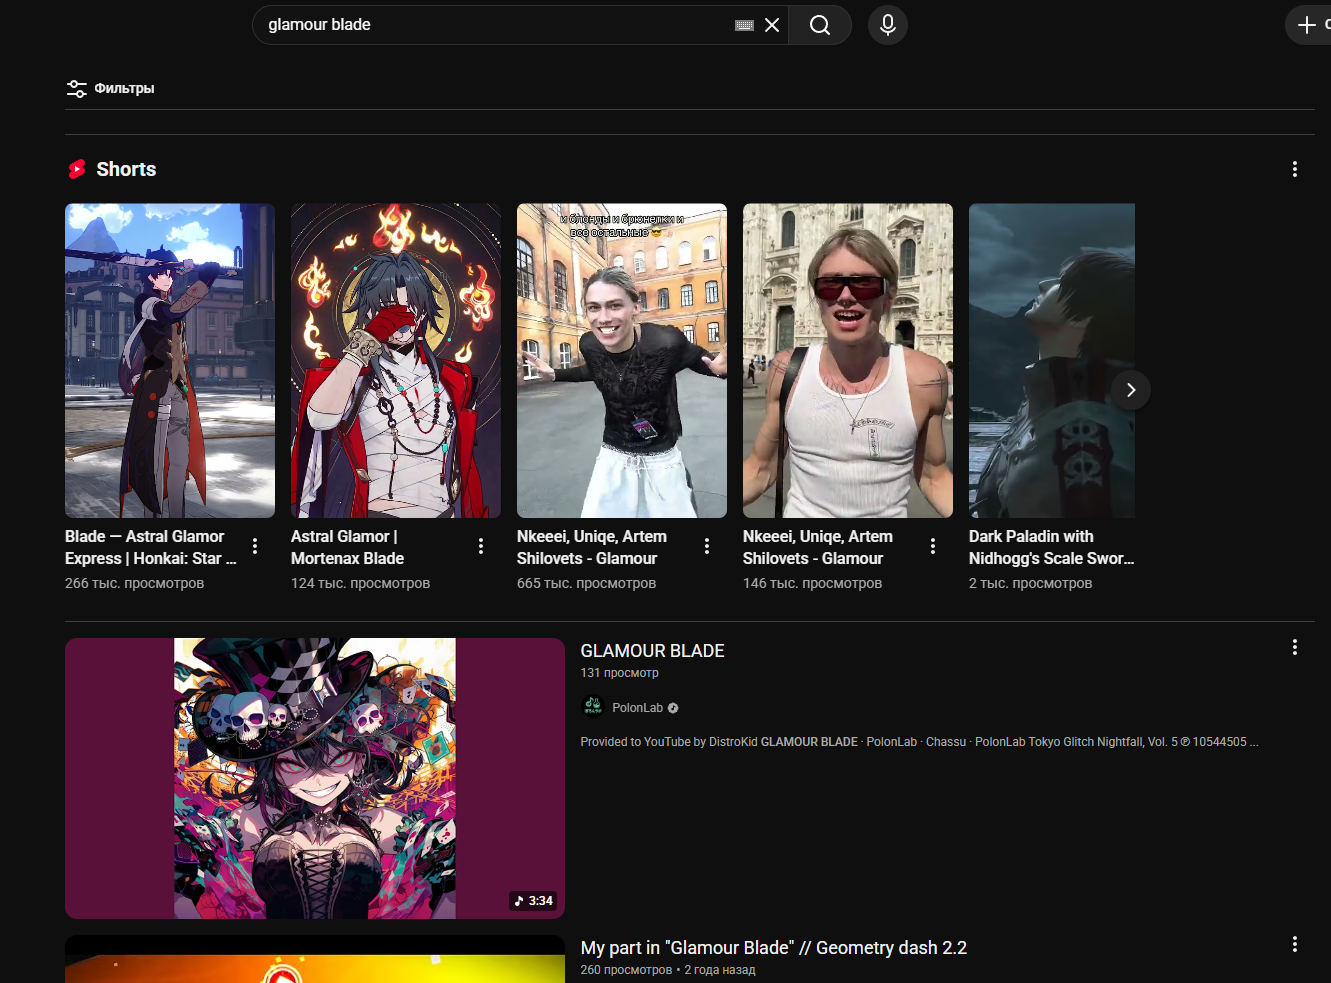Click the "124 тыс. просмотров" view count
Viewport: 1331px width, 983px height.
pos(360,583)
